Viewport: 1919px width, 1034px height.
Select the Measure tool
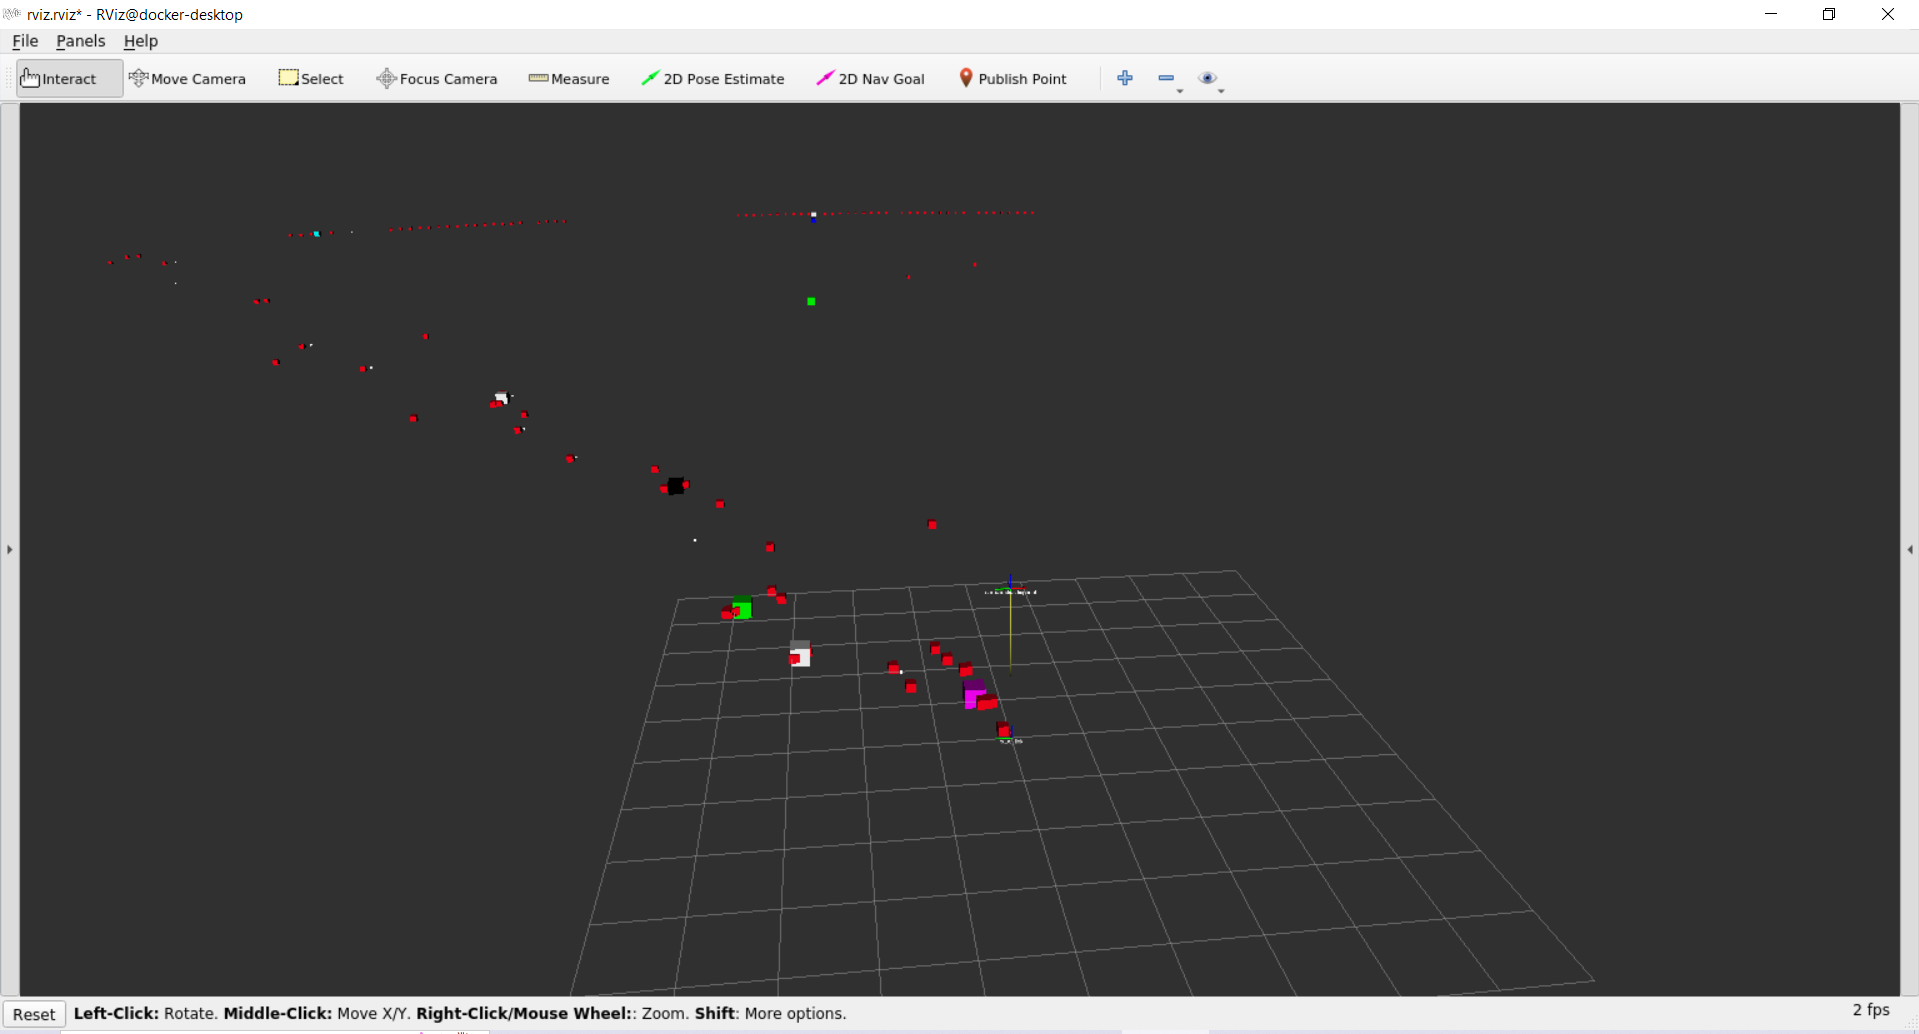[568, 78]
